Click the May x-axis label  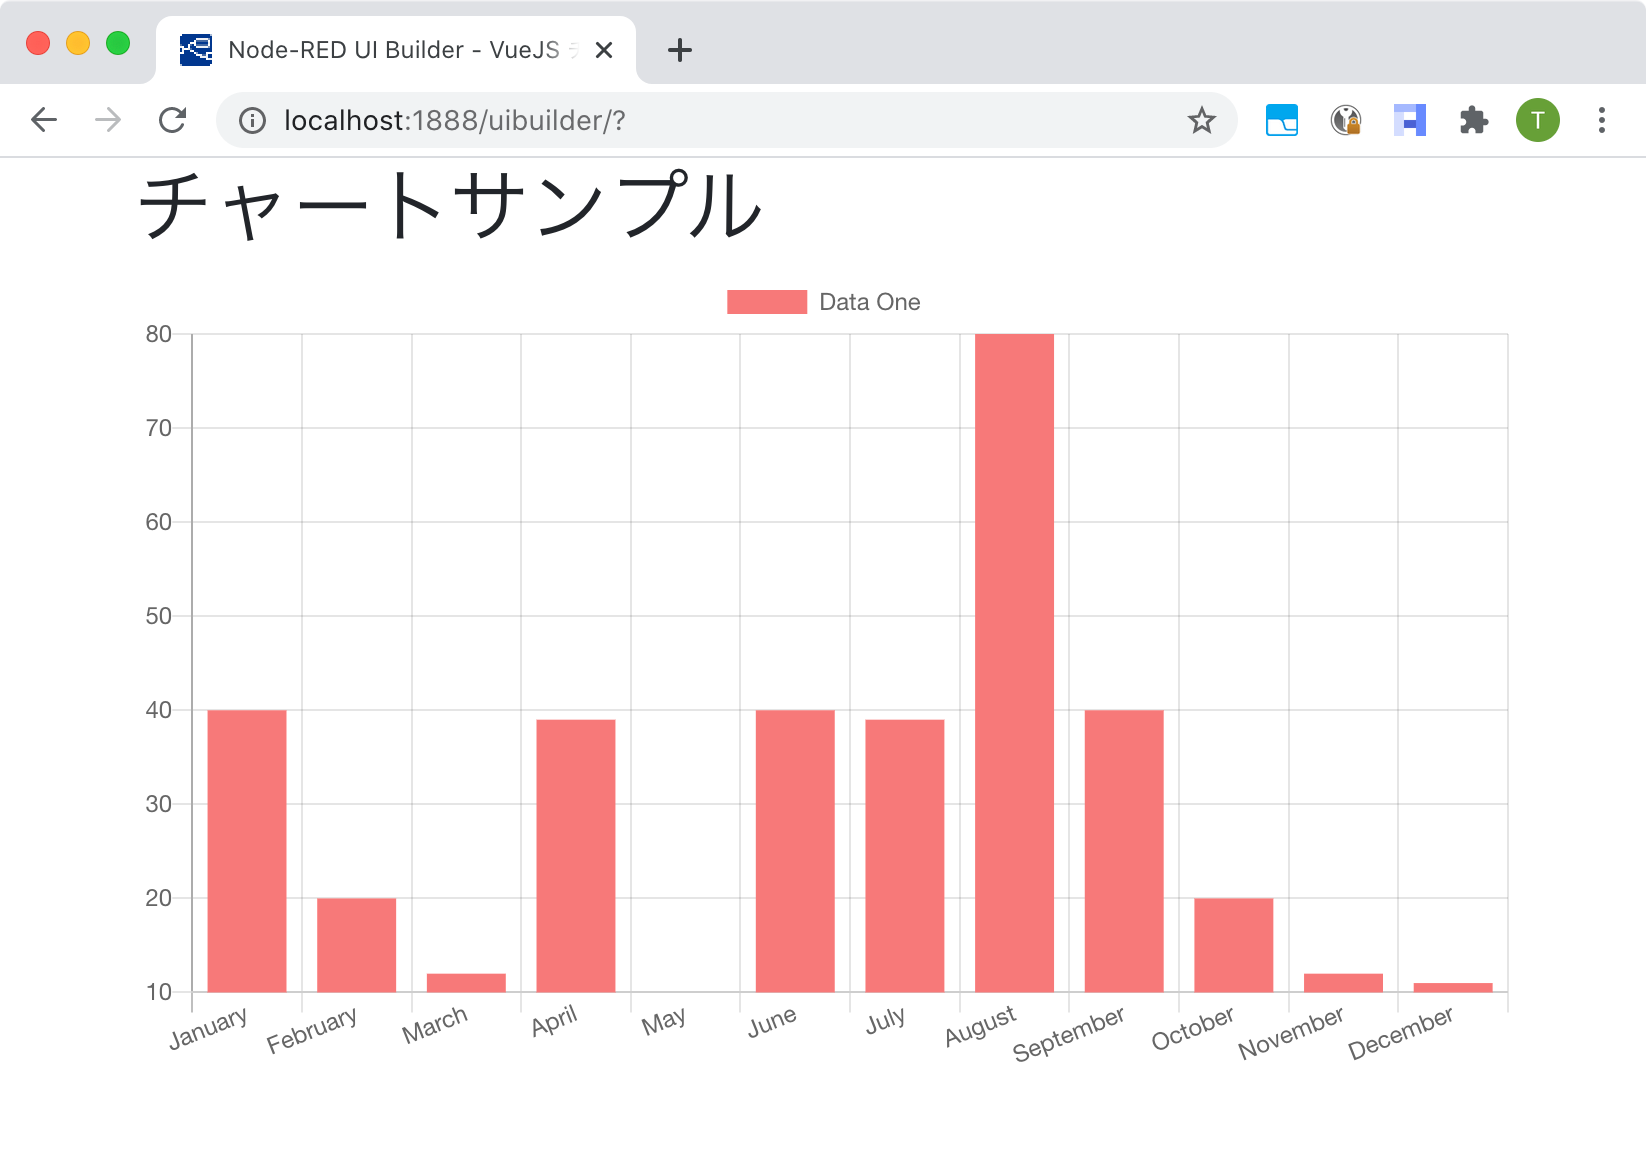pos(664,1021)
